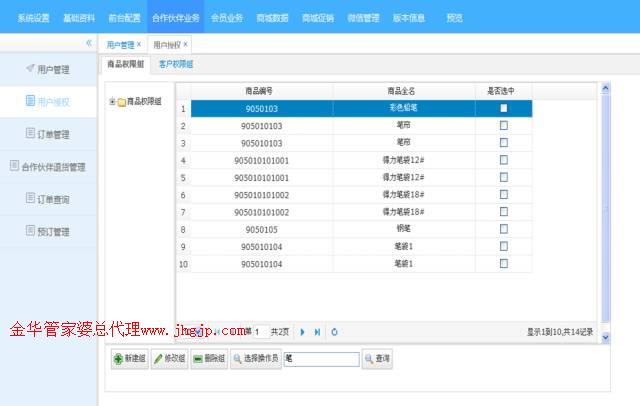
Task: Open 合作伙伴退货管理 in the sidebar
Action: [48, 166]
